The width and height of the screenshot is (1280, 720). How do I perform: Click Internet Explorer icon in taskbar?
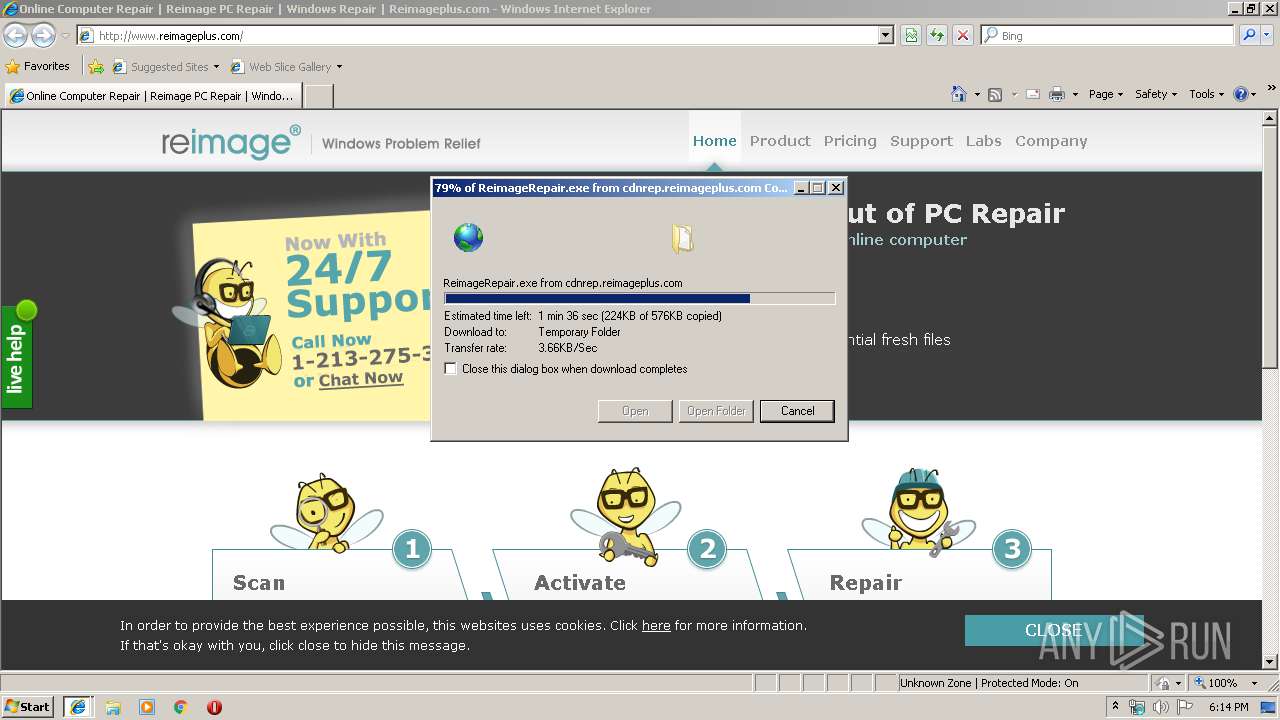[x=78, y=707]
